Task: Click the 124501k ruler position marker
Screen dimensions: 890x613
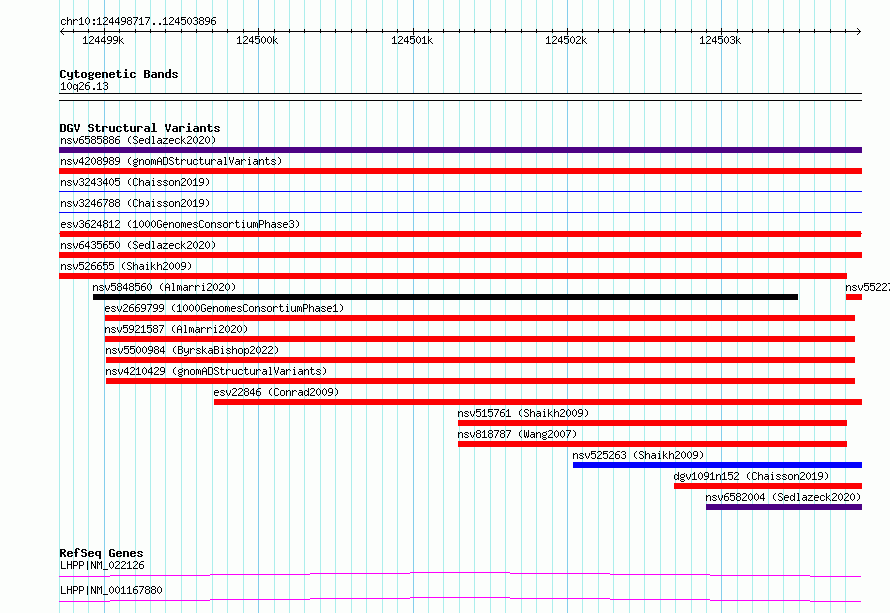Action: coord(412,40)
